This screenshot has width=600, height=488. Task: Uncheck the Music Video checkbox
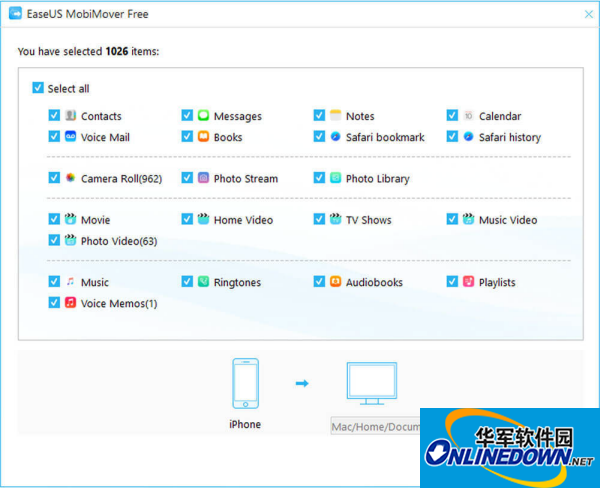[x=452, y=219]
